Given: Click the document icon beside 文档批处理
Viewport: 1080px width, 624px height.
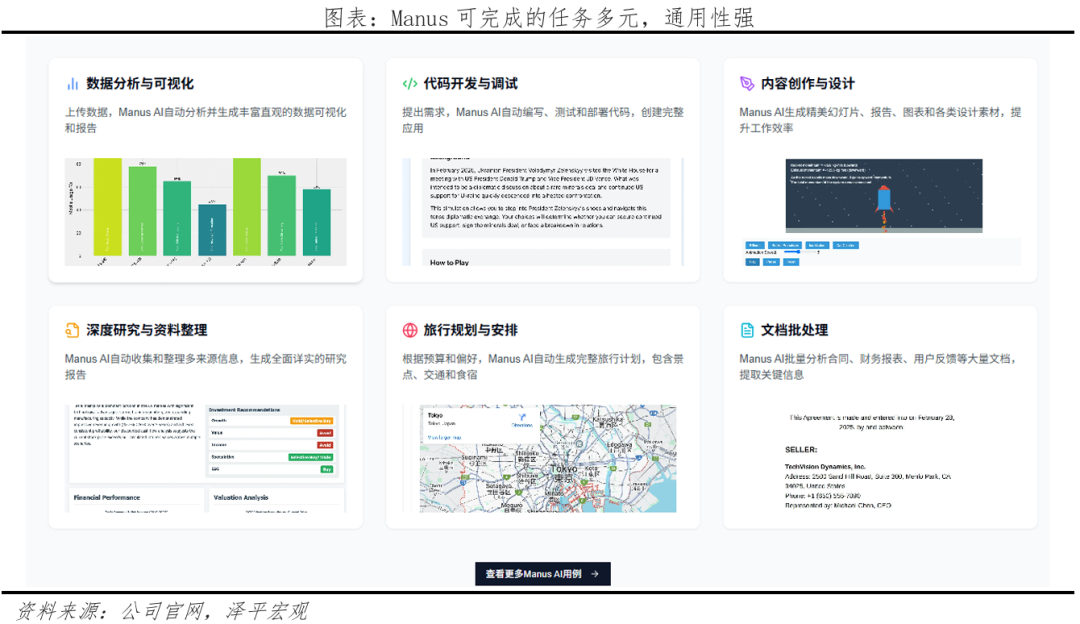Looking at the screenshot, I should [747, 330].
